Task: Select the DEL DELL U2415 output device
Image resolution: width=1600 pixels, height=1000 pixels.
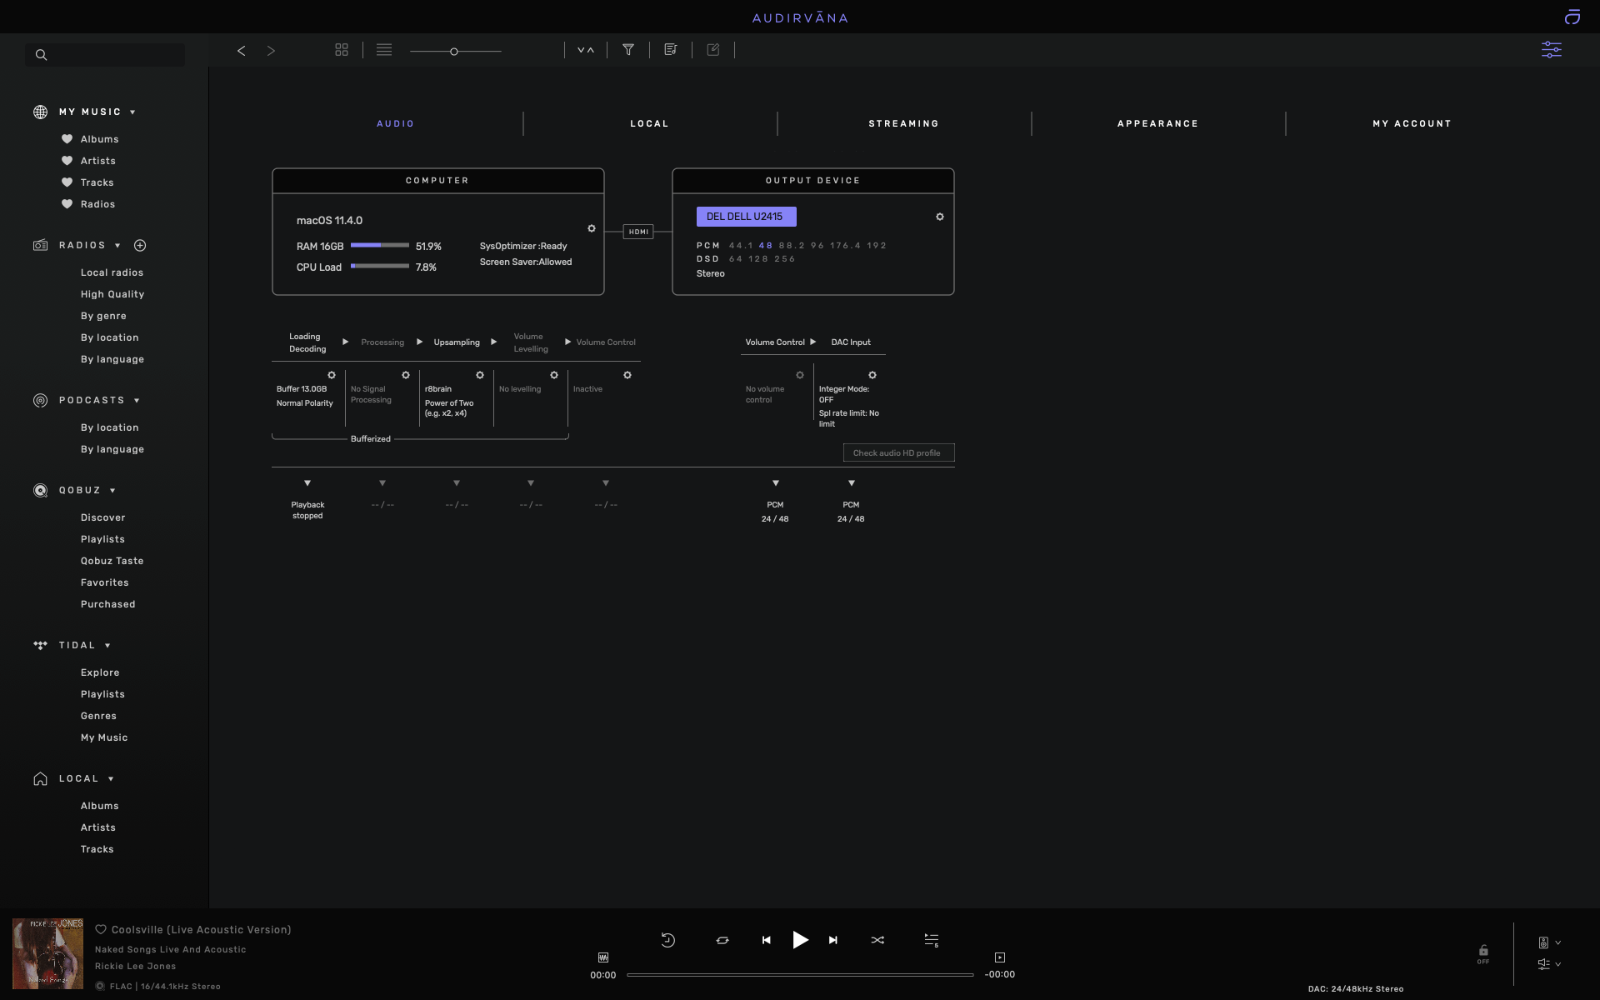Action: (746, 216)
